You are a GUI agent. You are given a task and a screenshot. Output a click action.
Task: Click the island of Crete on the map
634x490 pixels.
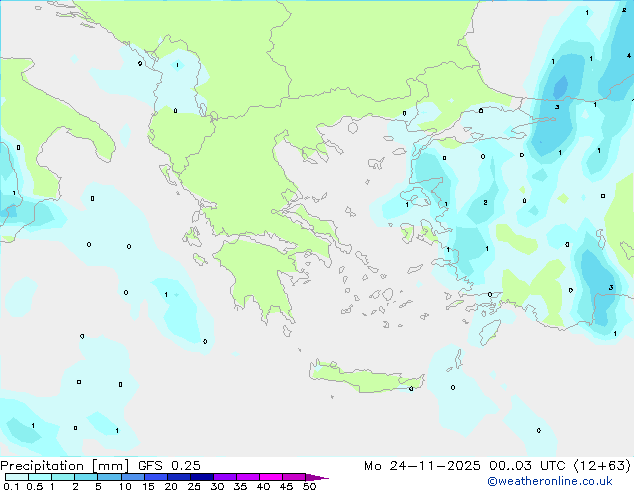(x=366, y=378)
